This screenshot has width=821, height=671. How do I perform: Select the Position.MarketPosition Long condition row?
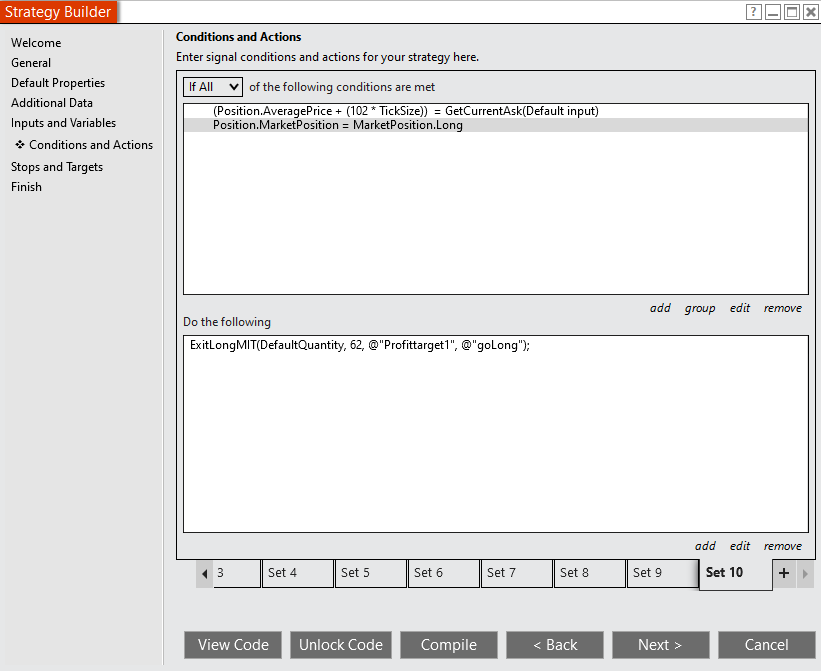[496, 125]
